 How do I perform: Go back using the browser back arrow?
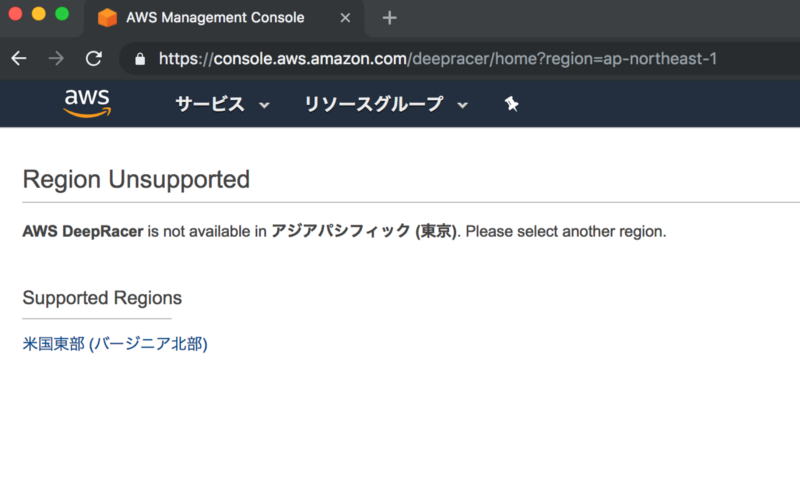tap(18, 58)
